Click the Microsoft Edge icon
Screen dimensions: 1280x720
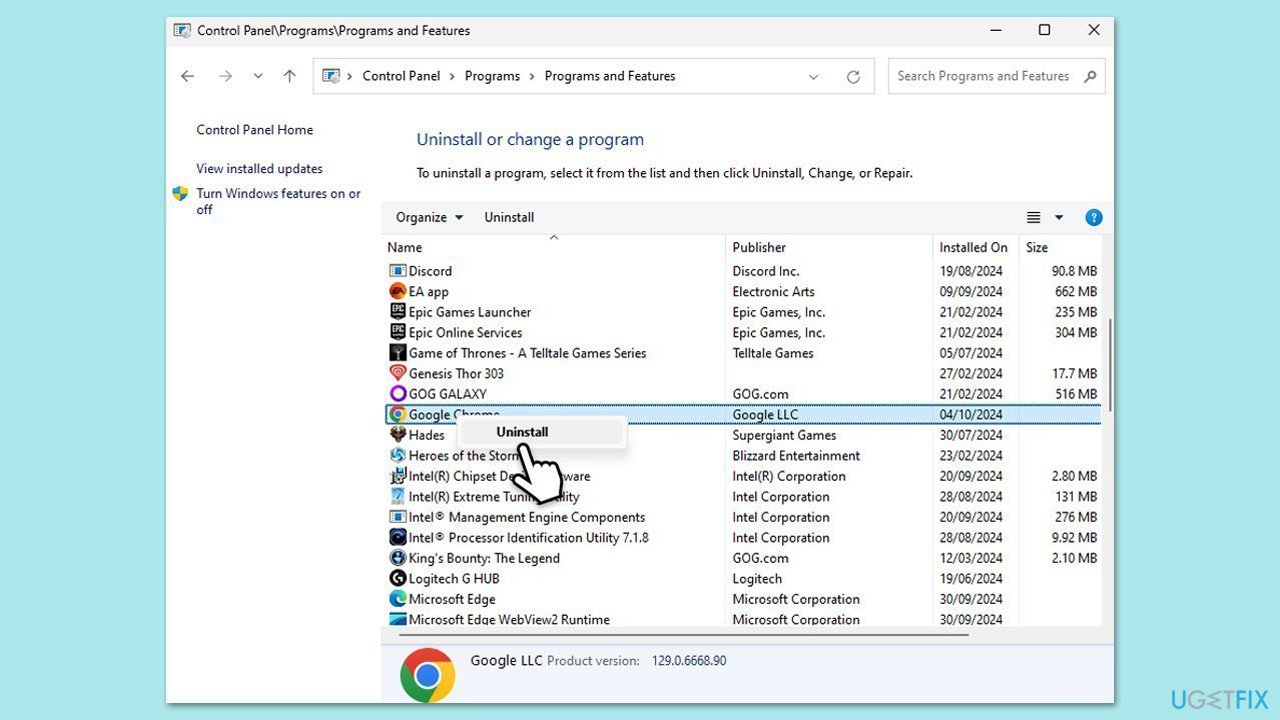398,599
